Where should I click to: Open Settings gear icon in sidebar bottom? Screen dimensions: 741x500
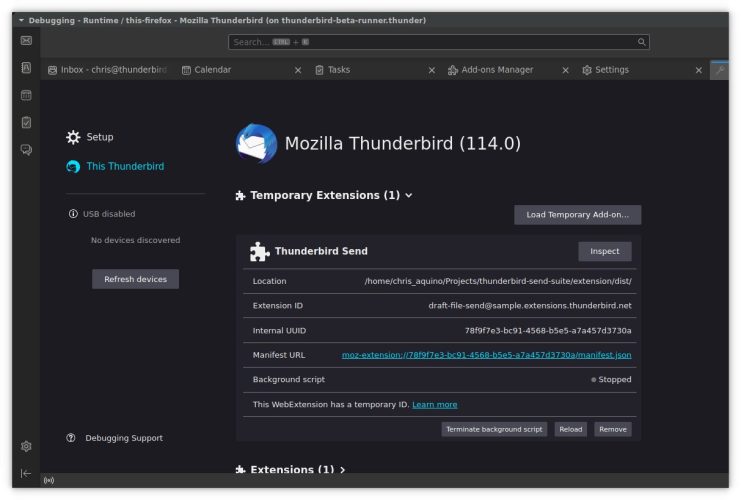(26, 446)
